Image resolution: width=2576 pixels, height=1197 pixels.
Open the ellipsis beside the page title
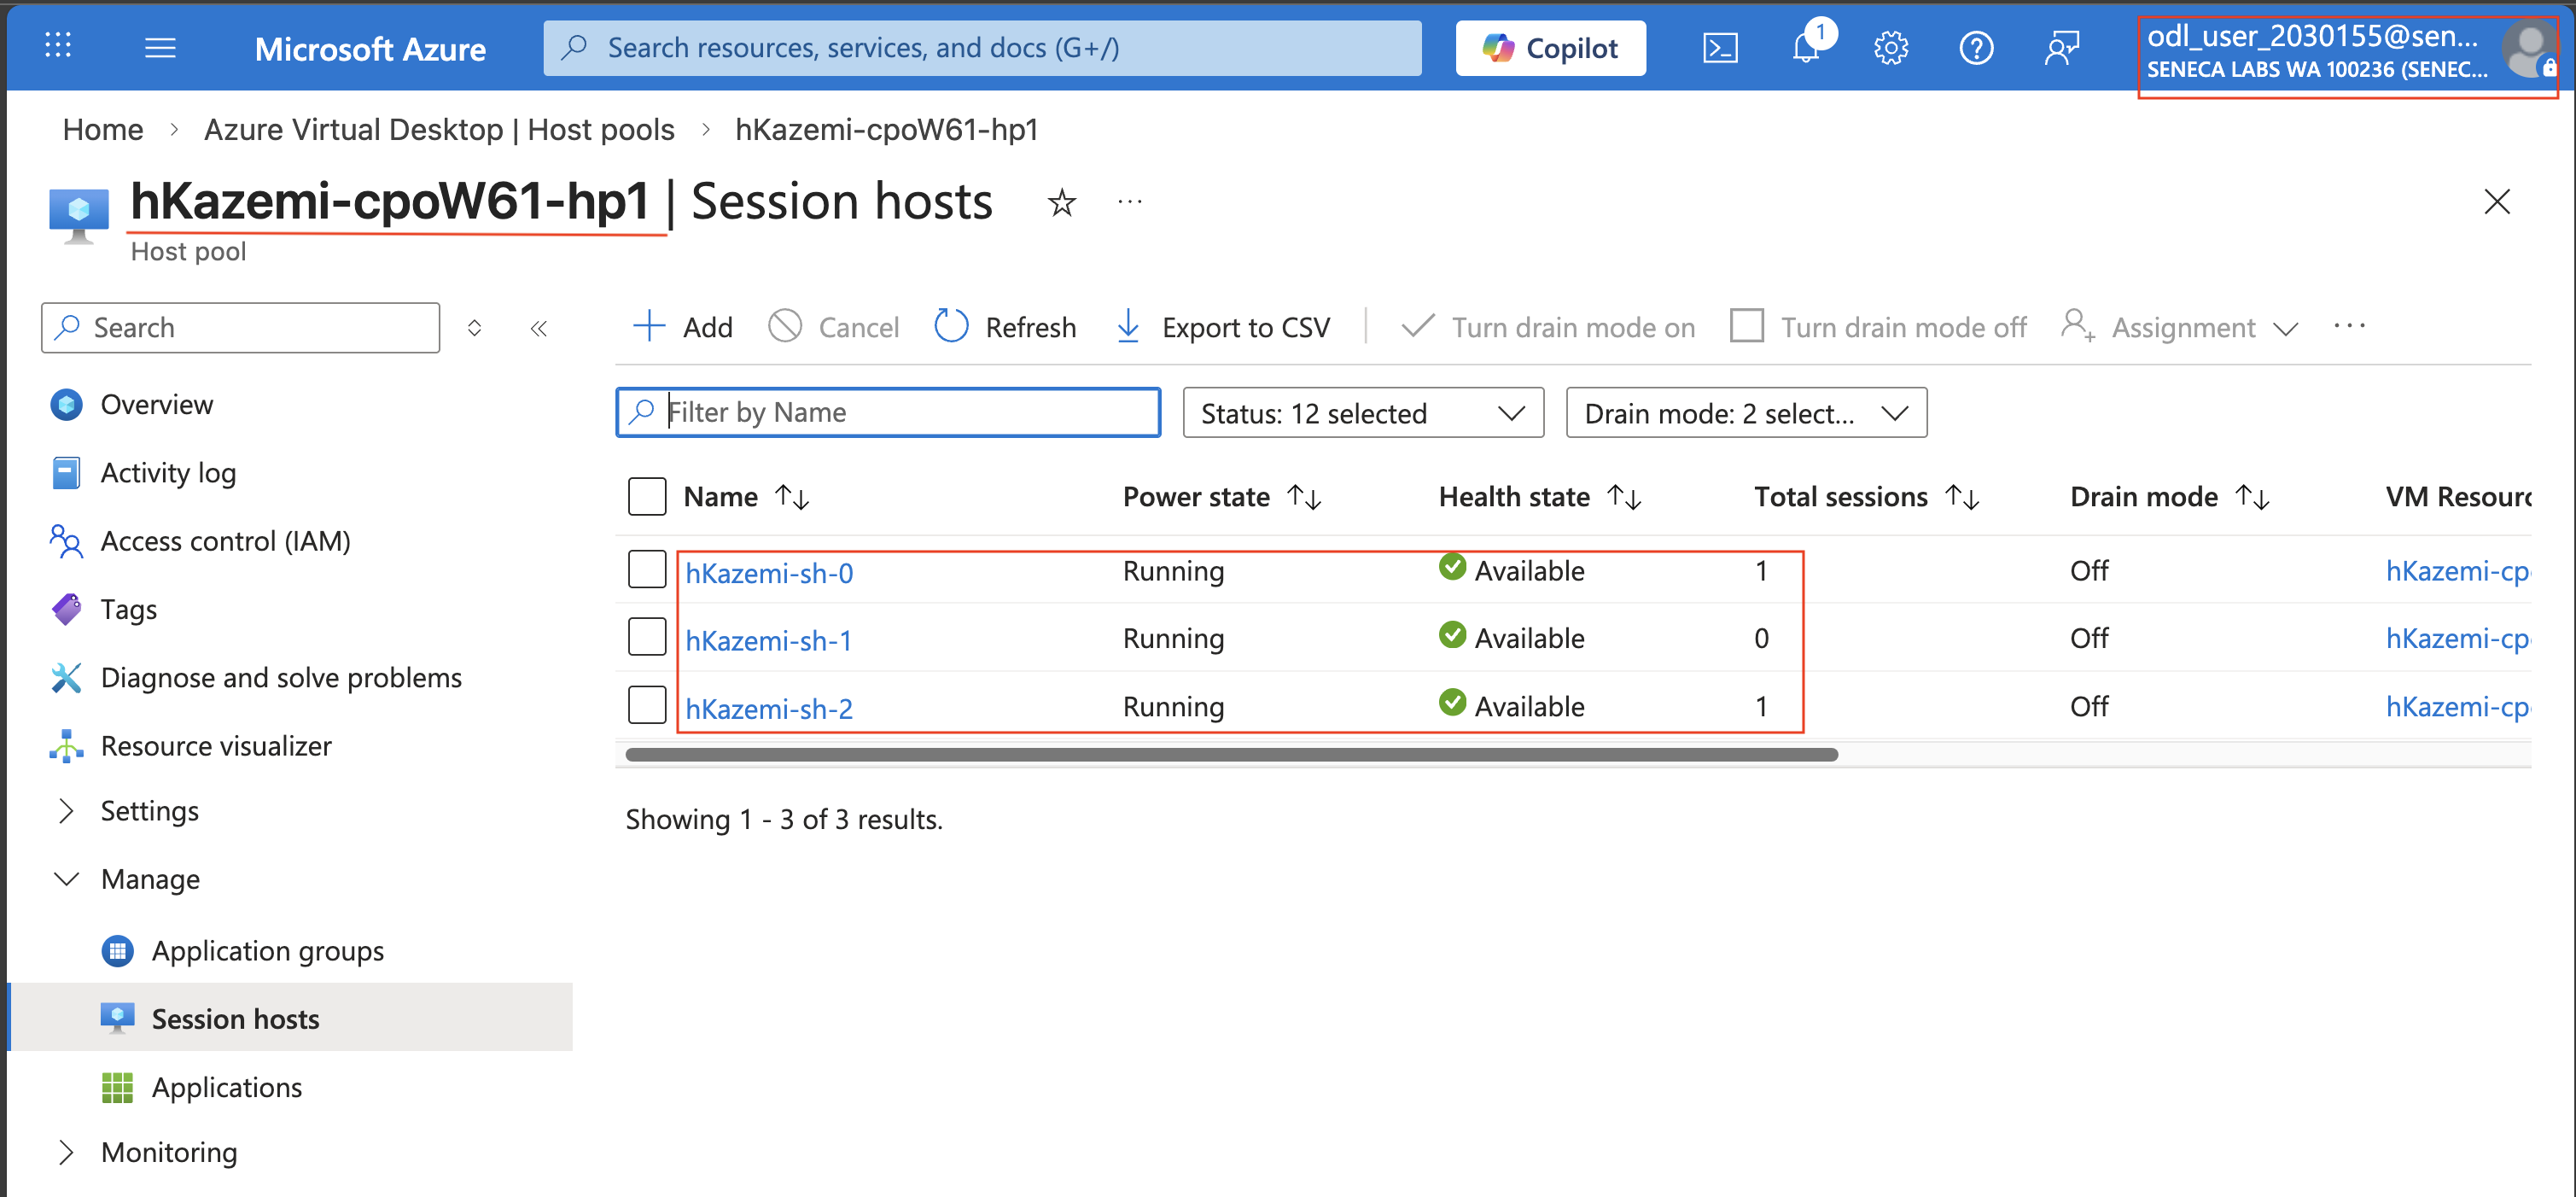coord(1130,202)
